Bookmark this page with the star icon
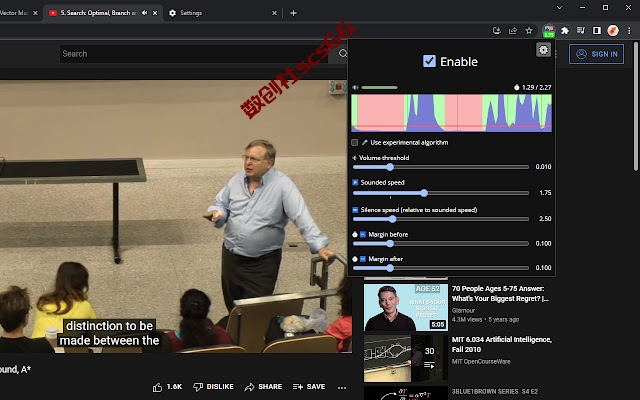This screenshot has height=400, width=640. point(529,31)
